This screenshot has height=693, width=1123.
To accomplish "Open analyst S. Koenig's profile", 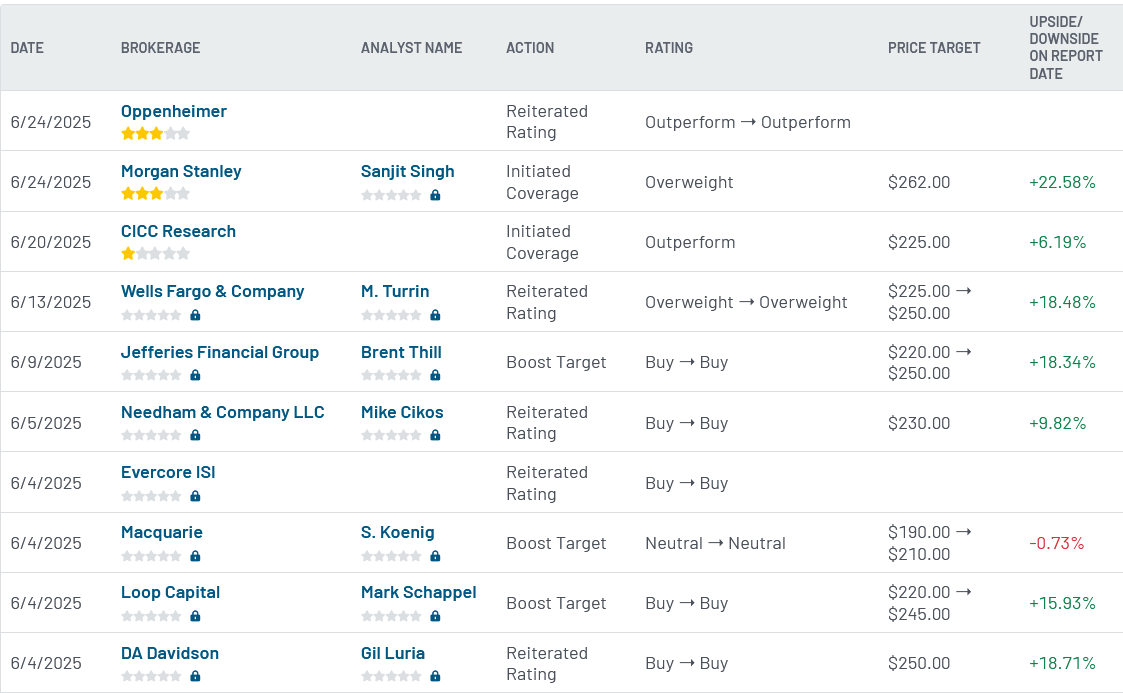I will (397, 533).
